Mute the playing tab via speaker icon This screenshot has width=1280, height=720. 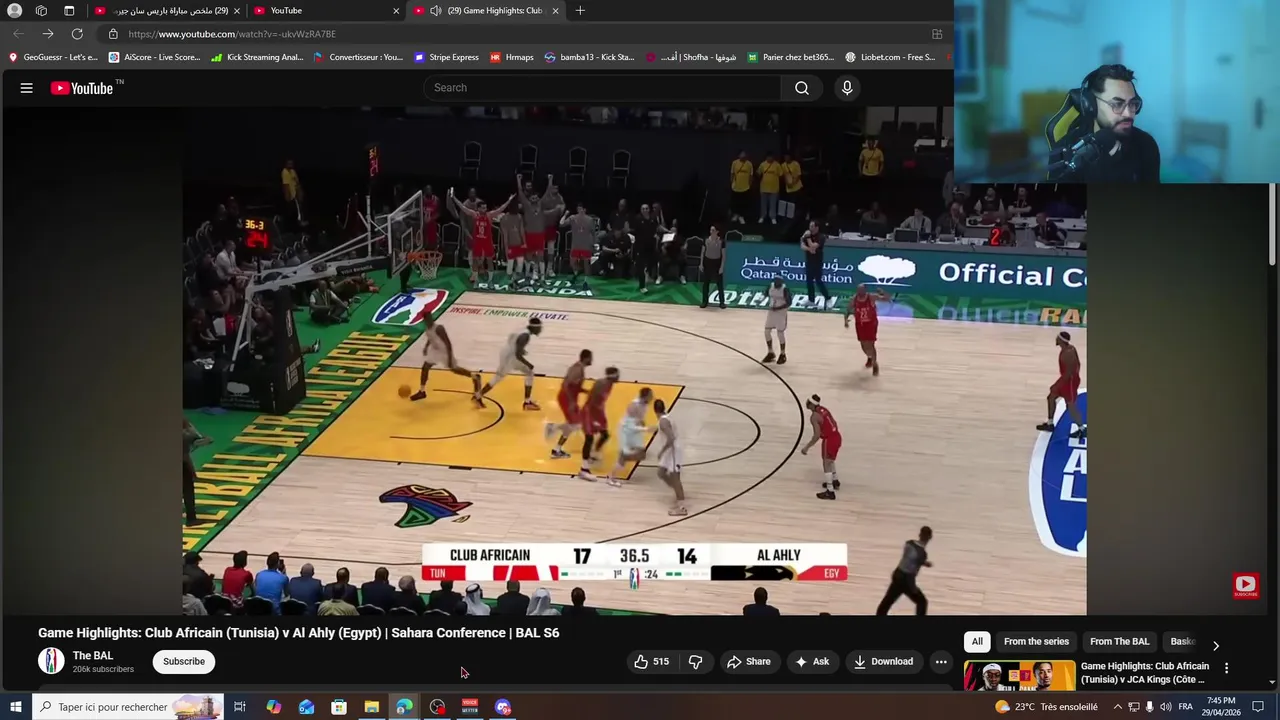coord(436,11)
